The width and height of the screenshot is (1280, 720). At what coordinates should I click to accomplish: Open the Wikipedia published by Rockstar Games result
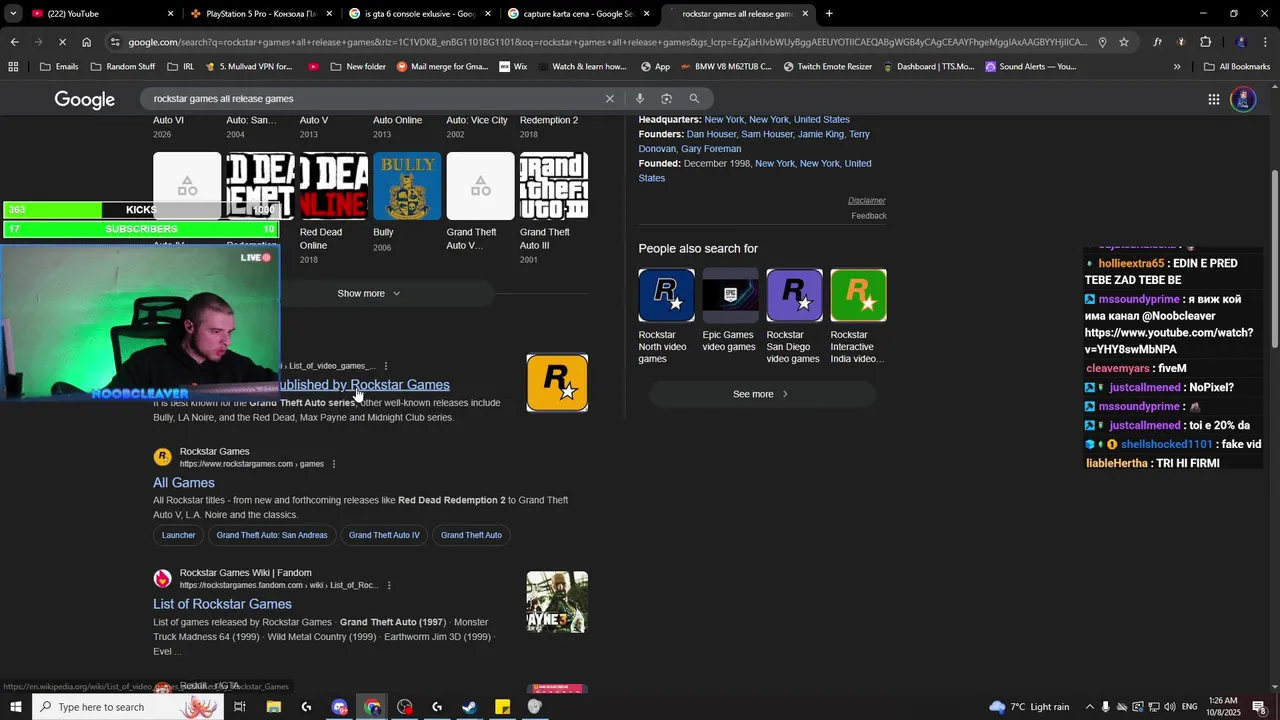364,385
